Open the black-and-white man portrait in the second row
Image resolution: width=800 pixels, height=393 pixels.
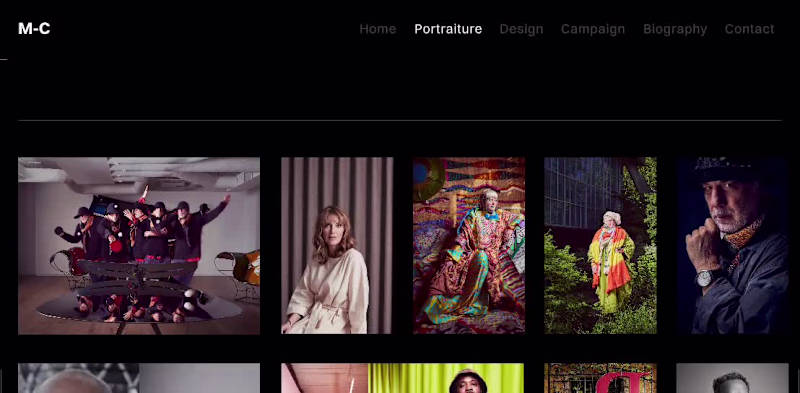733,378
